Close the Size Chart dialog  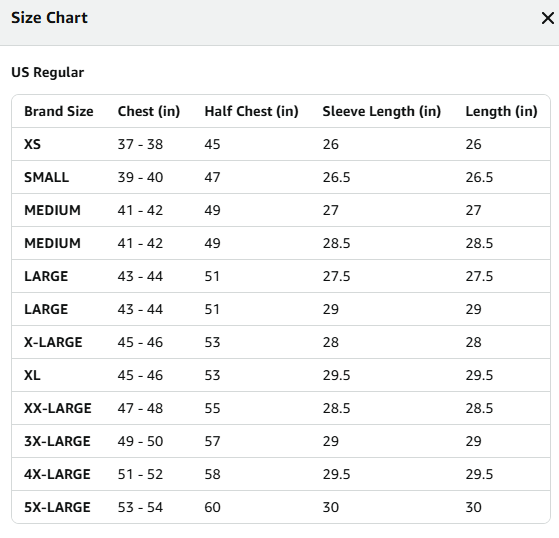547,18
